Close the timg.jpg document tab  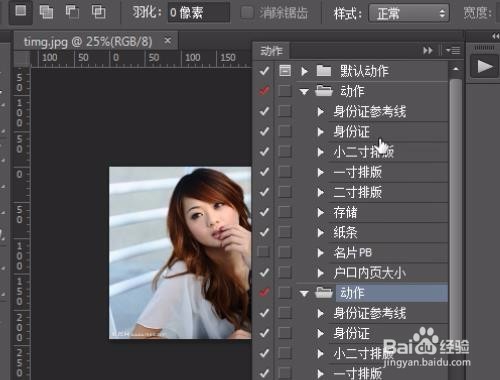[168, 41]
